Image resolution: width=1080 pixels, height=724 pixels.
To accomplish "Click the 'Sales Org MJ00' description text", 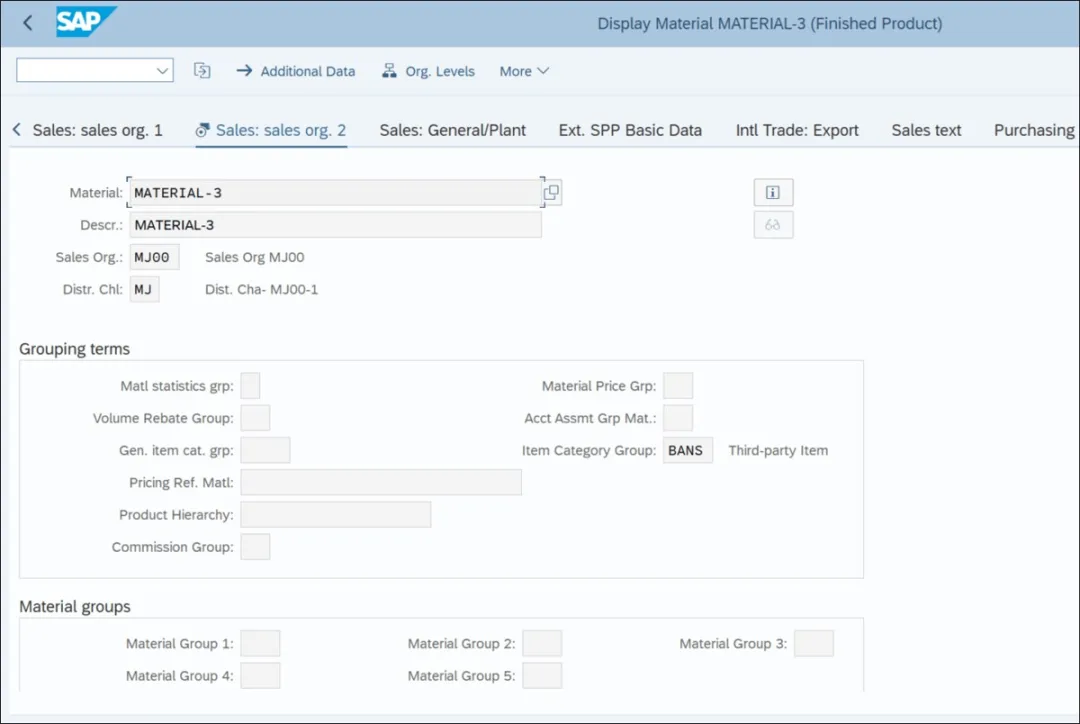I will click(x=254, y=257).
